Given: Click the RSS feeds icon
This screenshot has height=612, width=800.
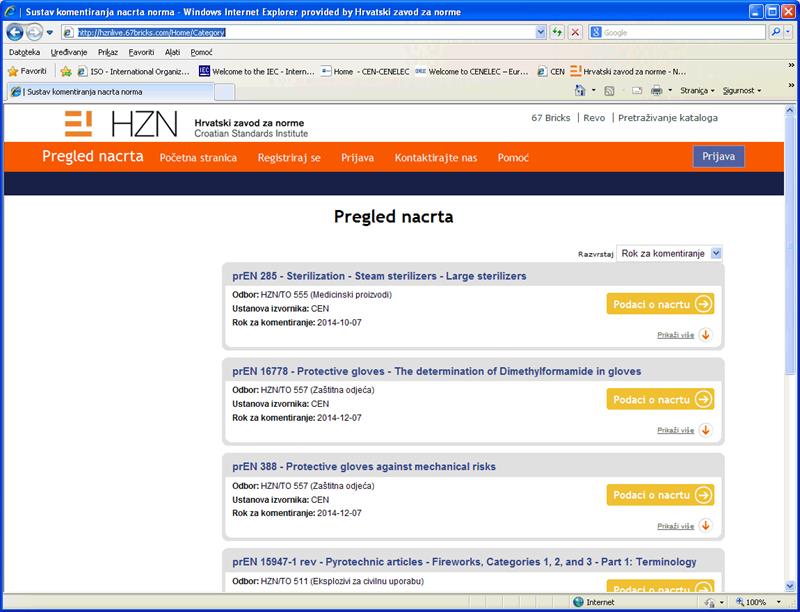Looking at the screenshot, I should (609, 91).
